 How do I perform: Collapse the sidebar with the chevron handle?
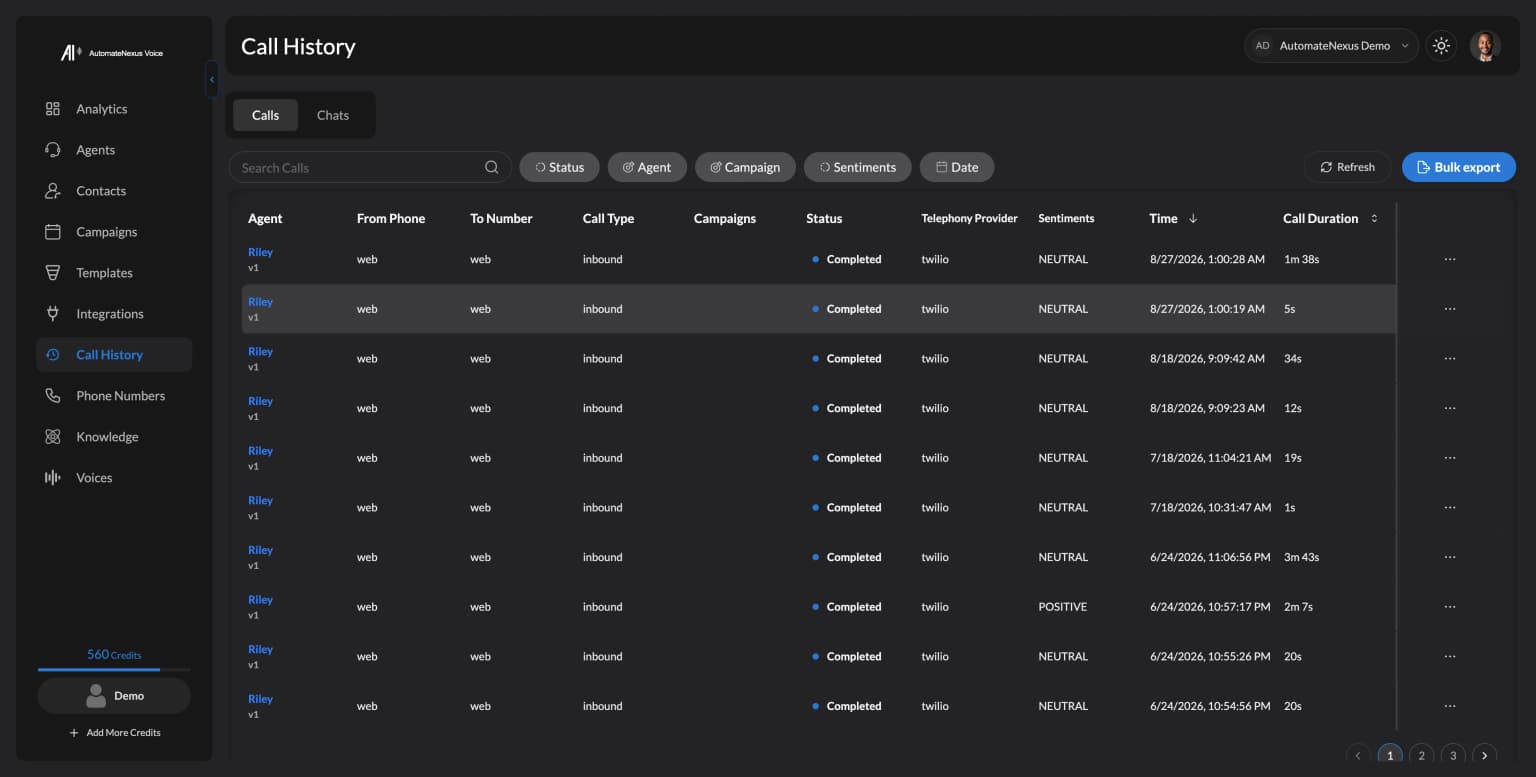tap(211, 79)
